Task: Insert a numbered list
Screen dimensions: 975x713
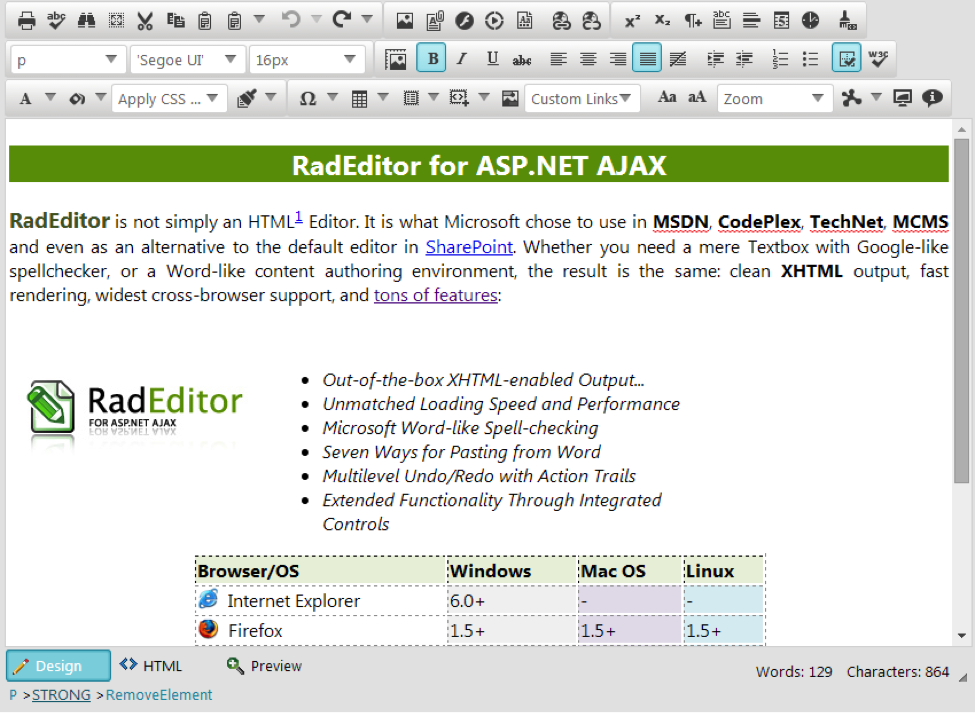Action: (780, 59)
